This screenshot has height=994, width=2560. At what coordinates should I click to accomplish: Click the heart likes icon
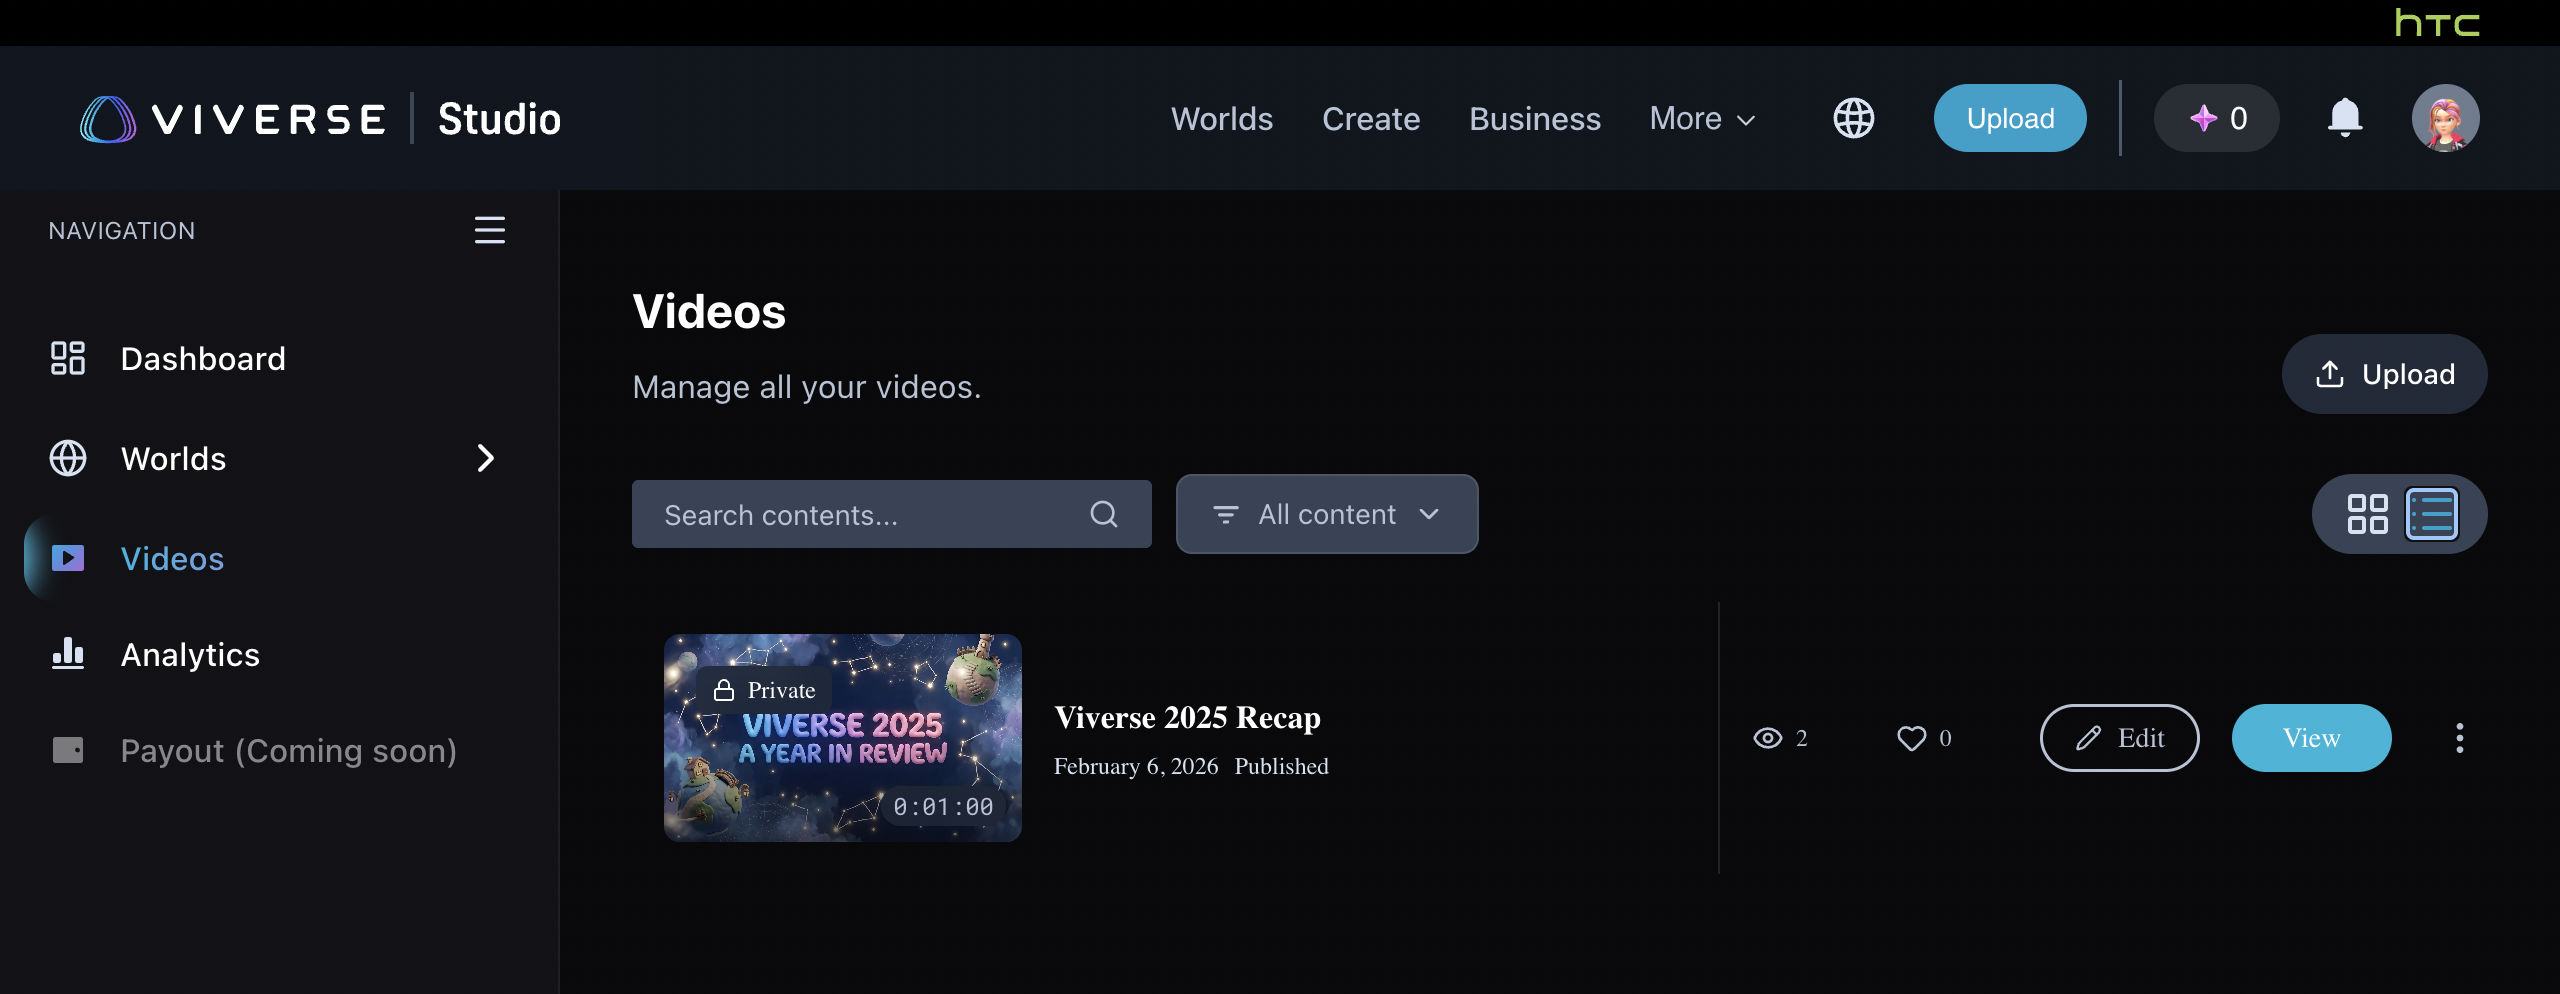1911,738
